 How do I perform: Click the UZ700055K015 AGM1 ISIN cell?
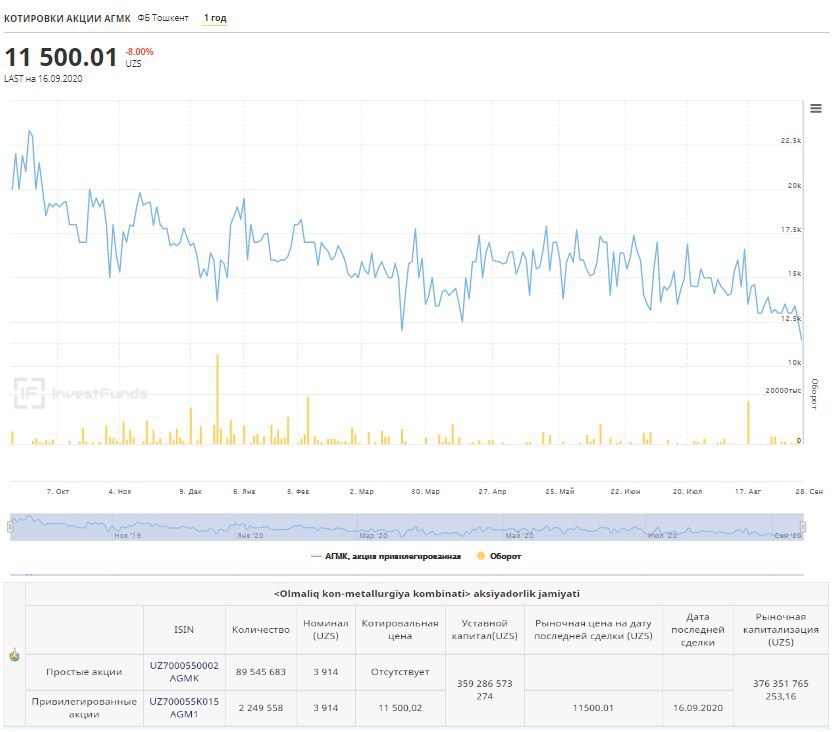[184, 708]
